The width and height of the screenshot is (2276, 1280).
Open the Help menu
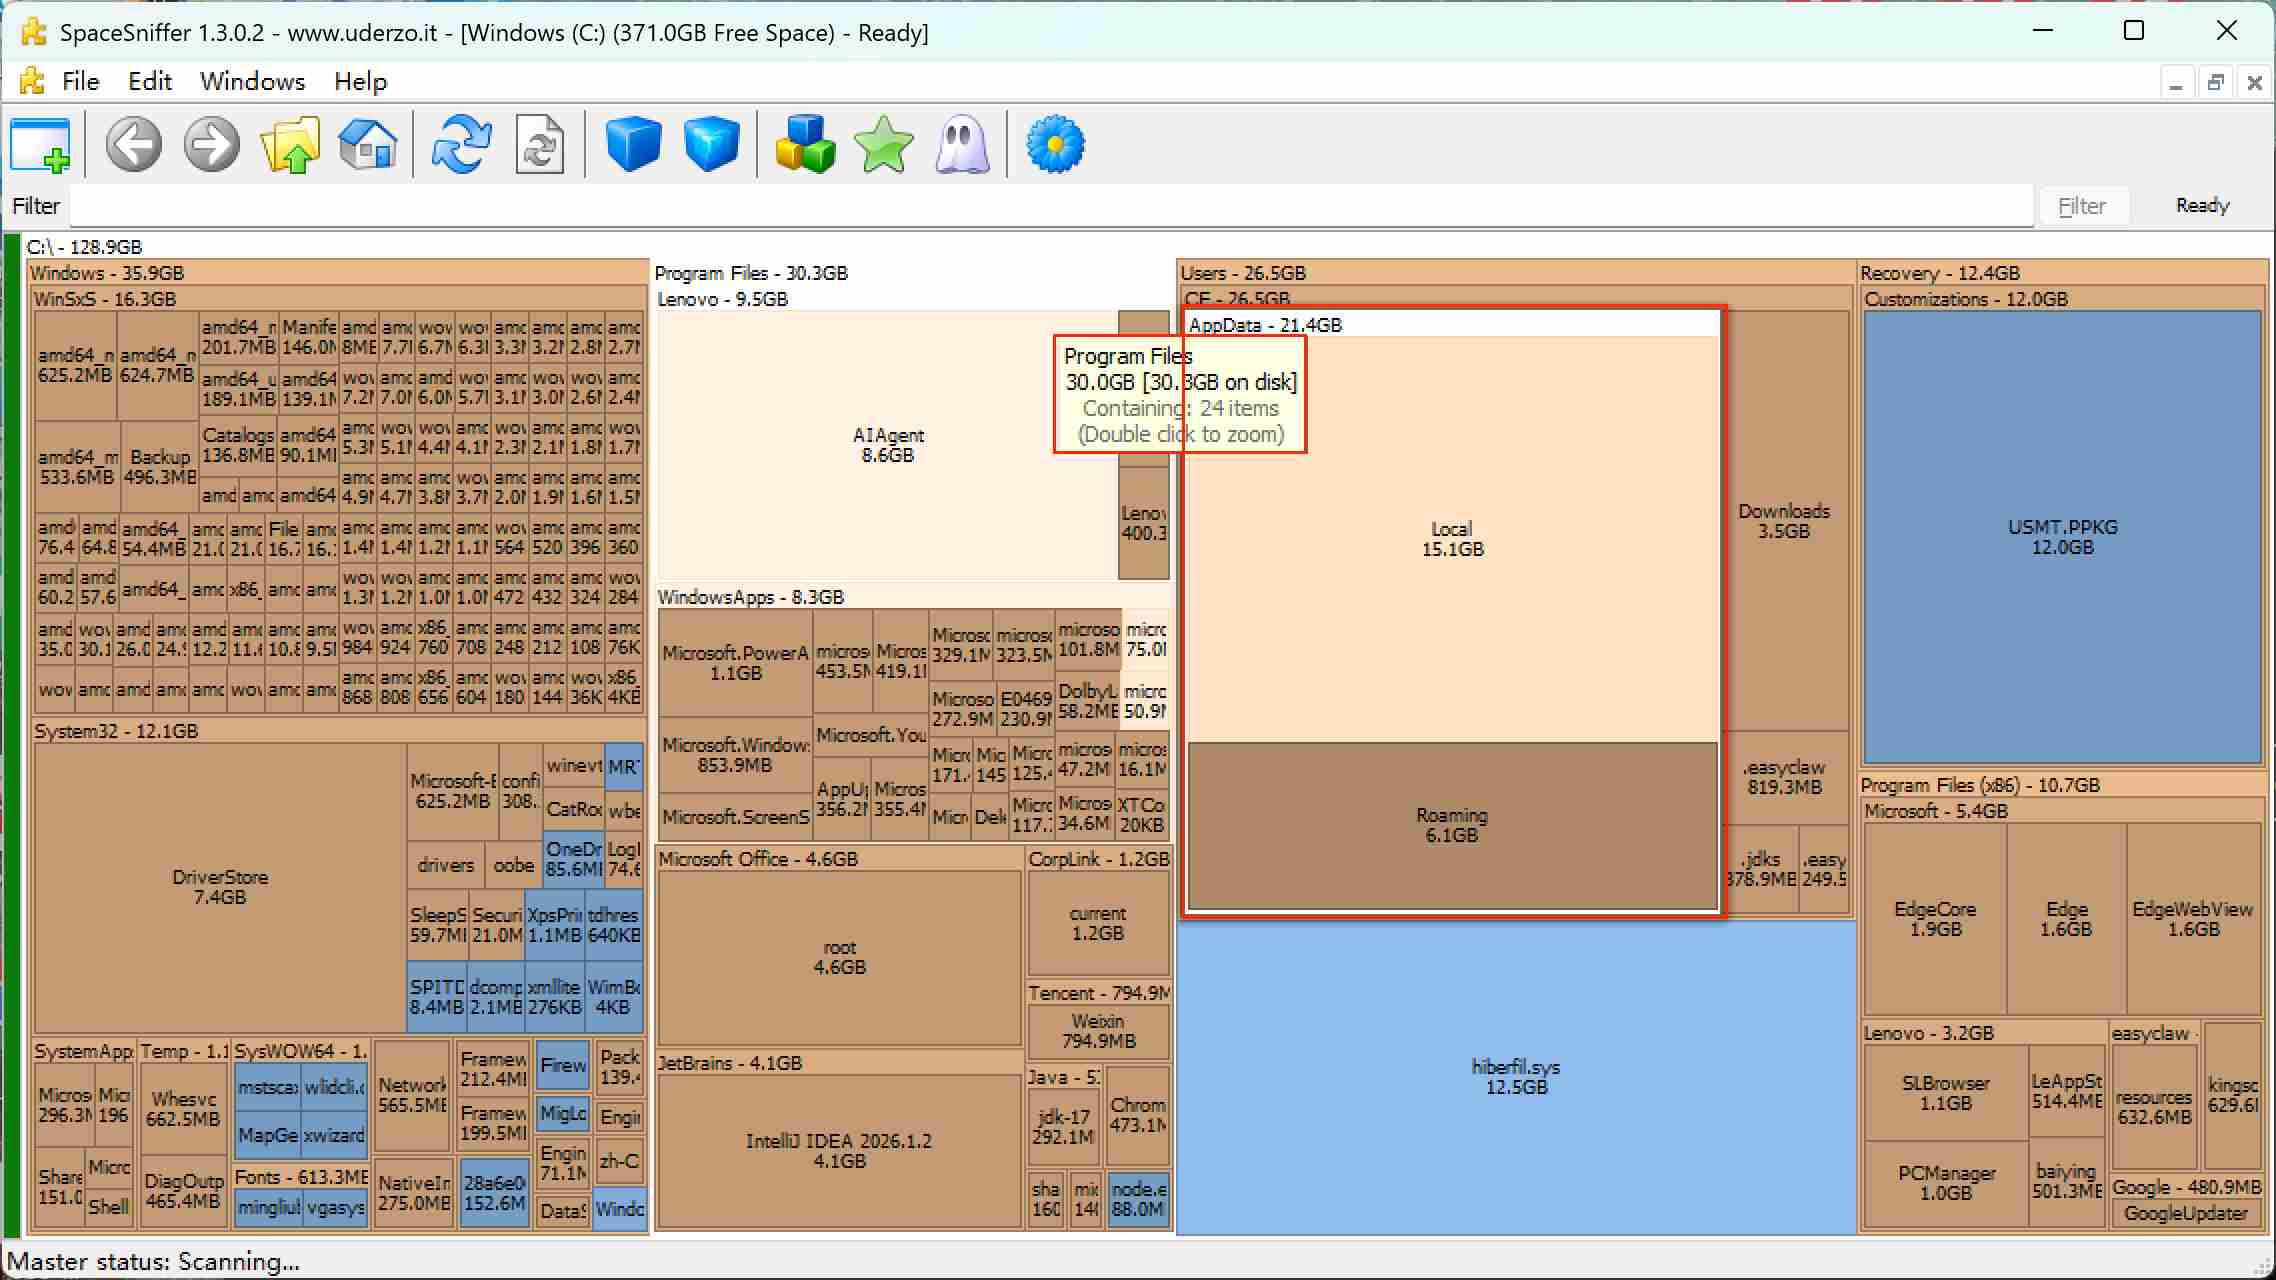click(x=360, y=81)
